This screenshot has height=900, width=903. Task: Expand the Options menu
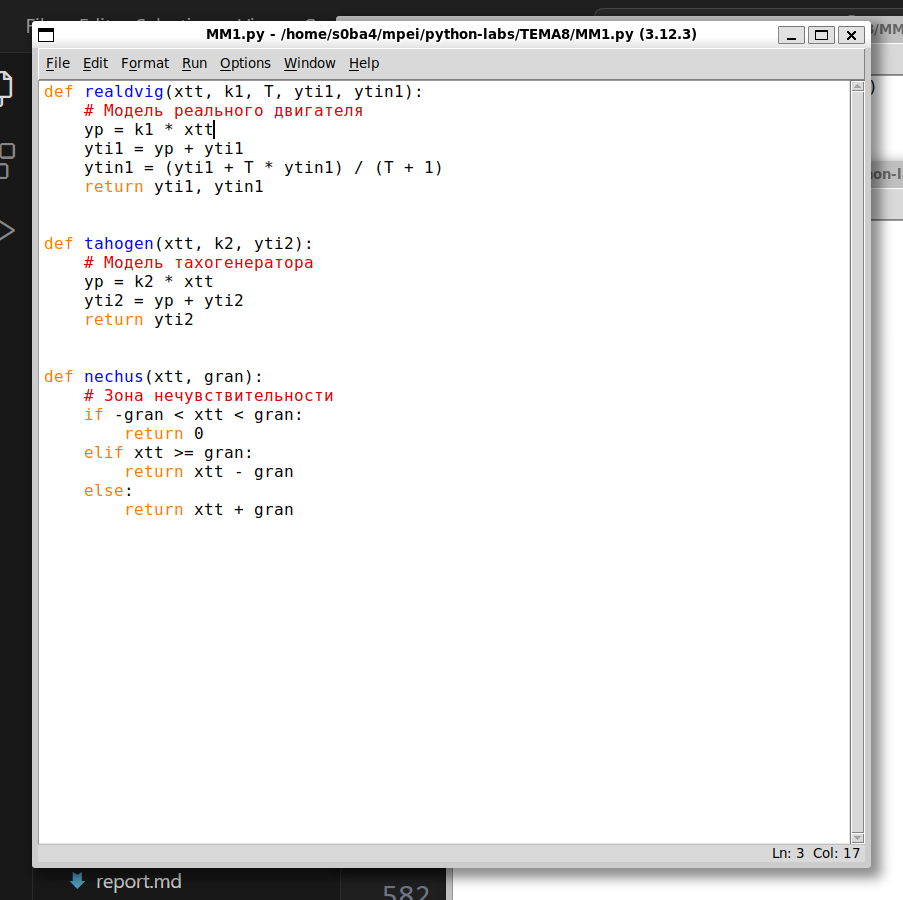pos(245,63)
